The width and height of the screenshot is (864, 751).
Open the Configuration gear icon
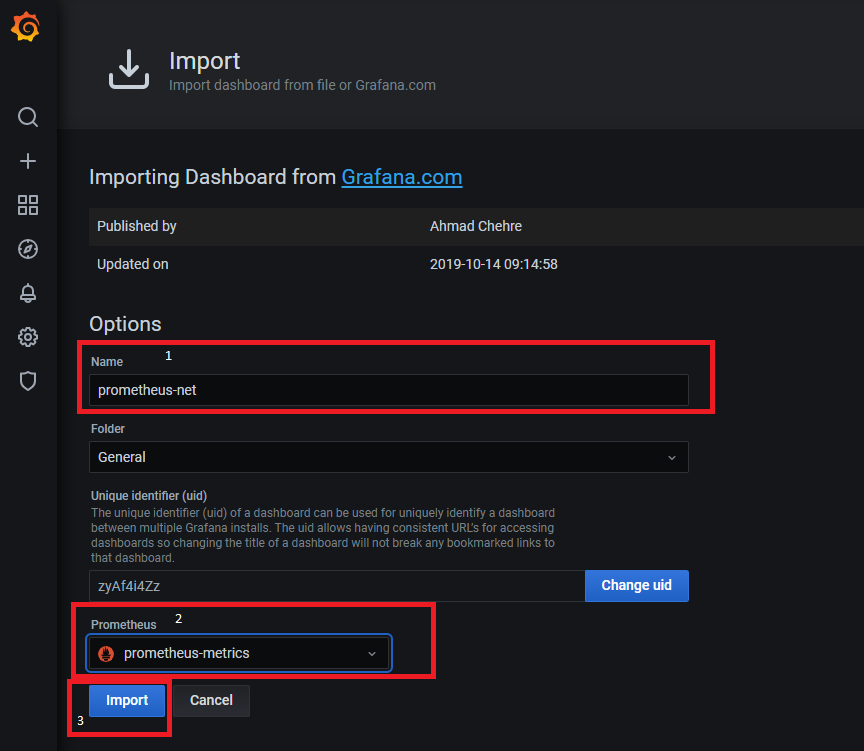(x=28, y=337)
